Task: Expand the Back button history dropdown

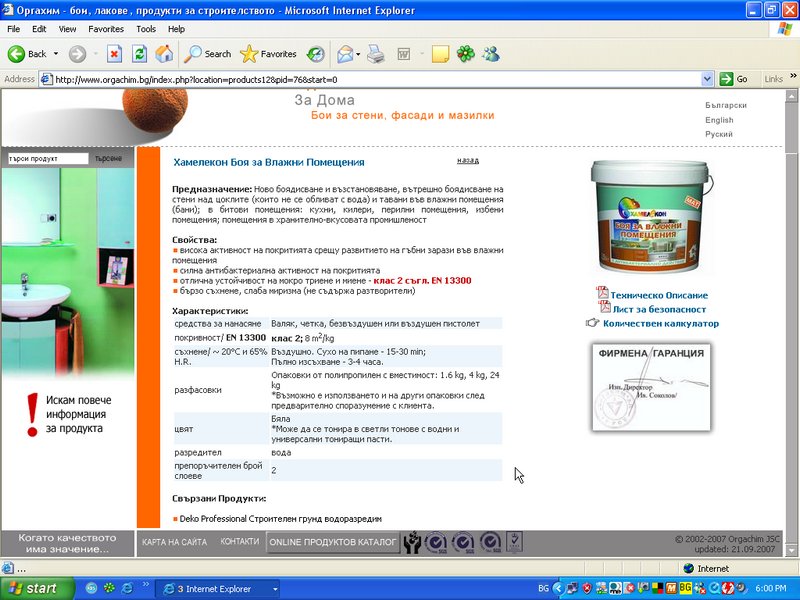Action: [x=57, y=54]
